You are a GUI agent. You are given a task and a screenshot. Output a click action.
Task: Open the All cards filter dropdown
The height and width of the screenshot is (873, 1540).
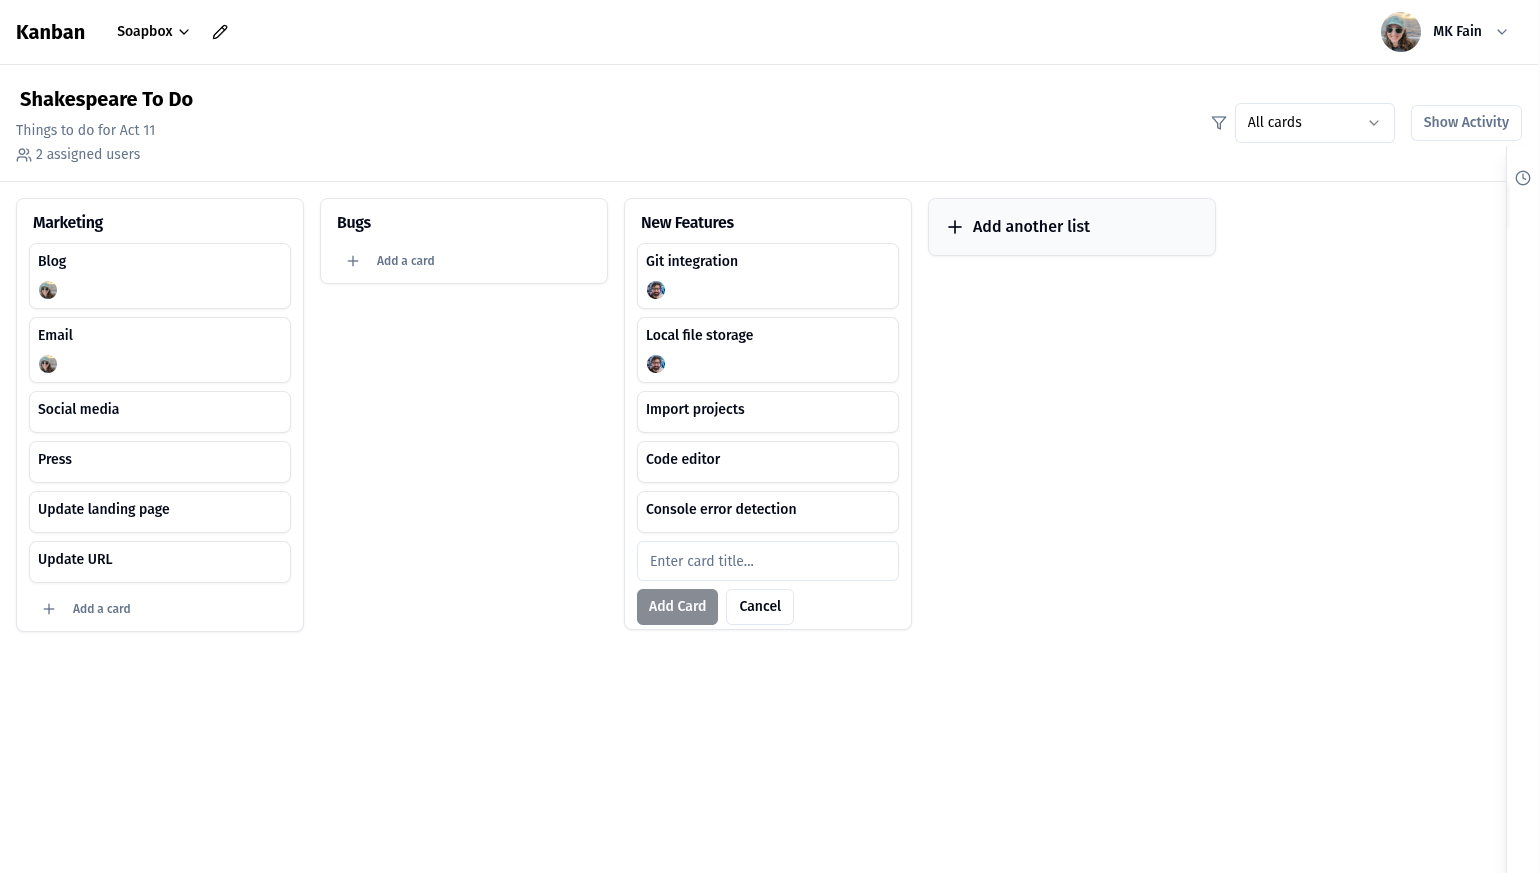tap(1314, 122)
